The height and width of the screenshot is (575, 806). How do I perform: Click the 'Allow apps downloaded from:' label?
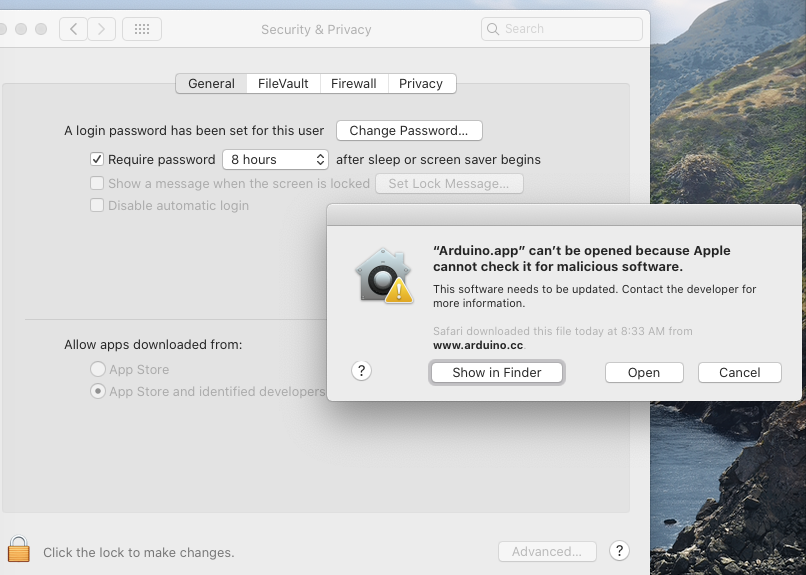coord(153,344)
